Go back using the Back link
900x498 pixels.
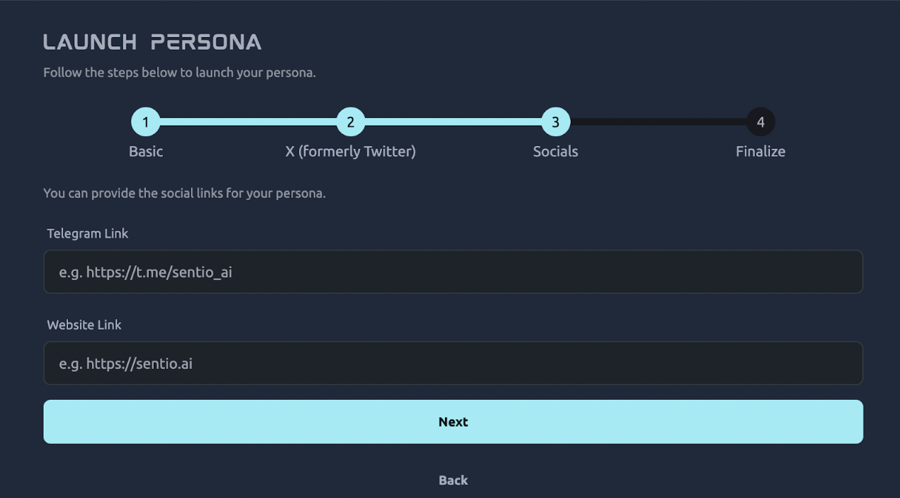click(453, 480)
